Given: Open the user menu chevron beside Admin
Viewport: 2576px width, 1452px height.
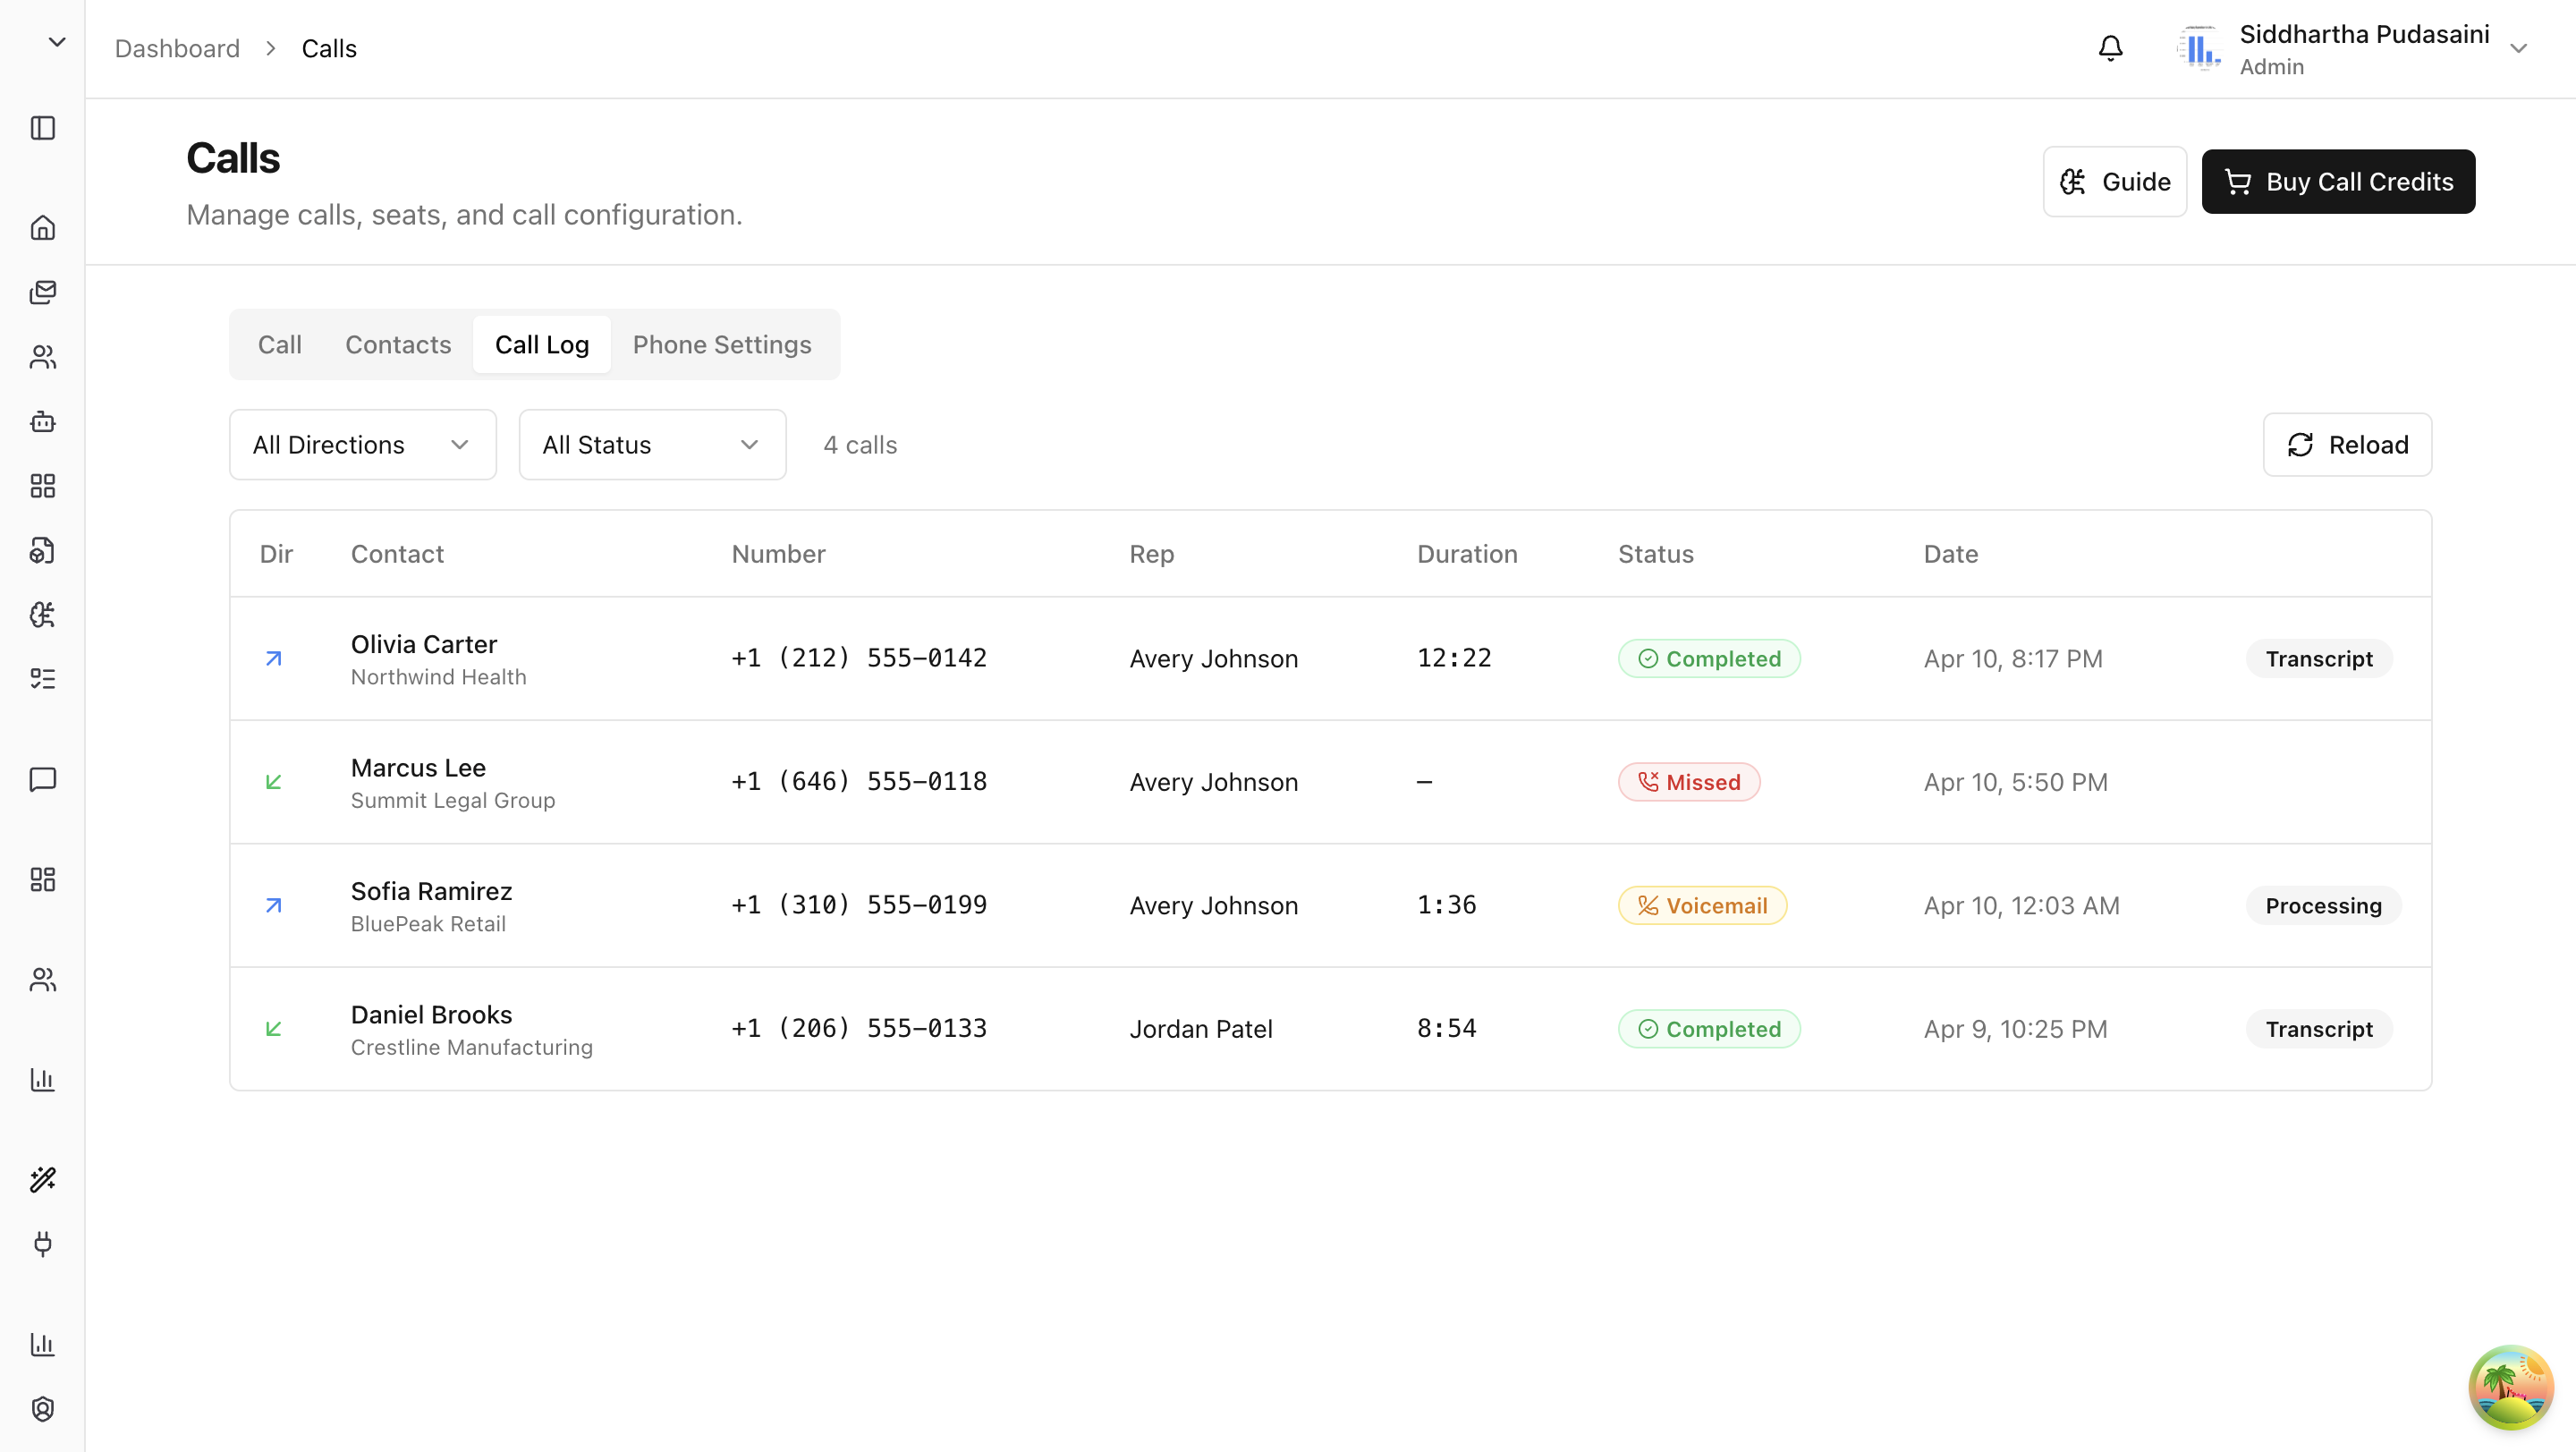Looking at the screenshot, I should click(2518, 48).
